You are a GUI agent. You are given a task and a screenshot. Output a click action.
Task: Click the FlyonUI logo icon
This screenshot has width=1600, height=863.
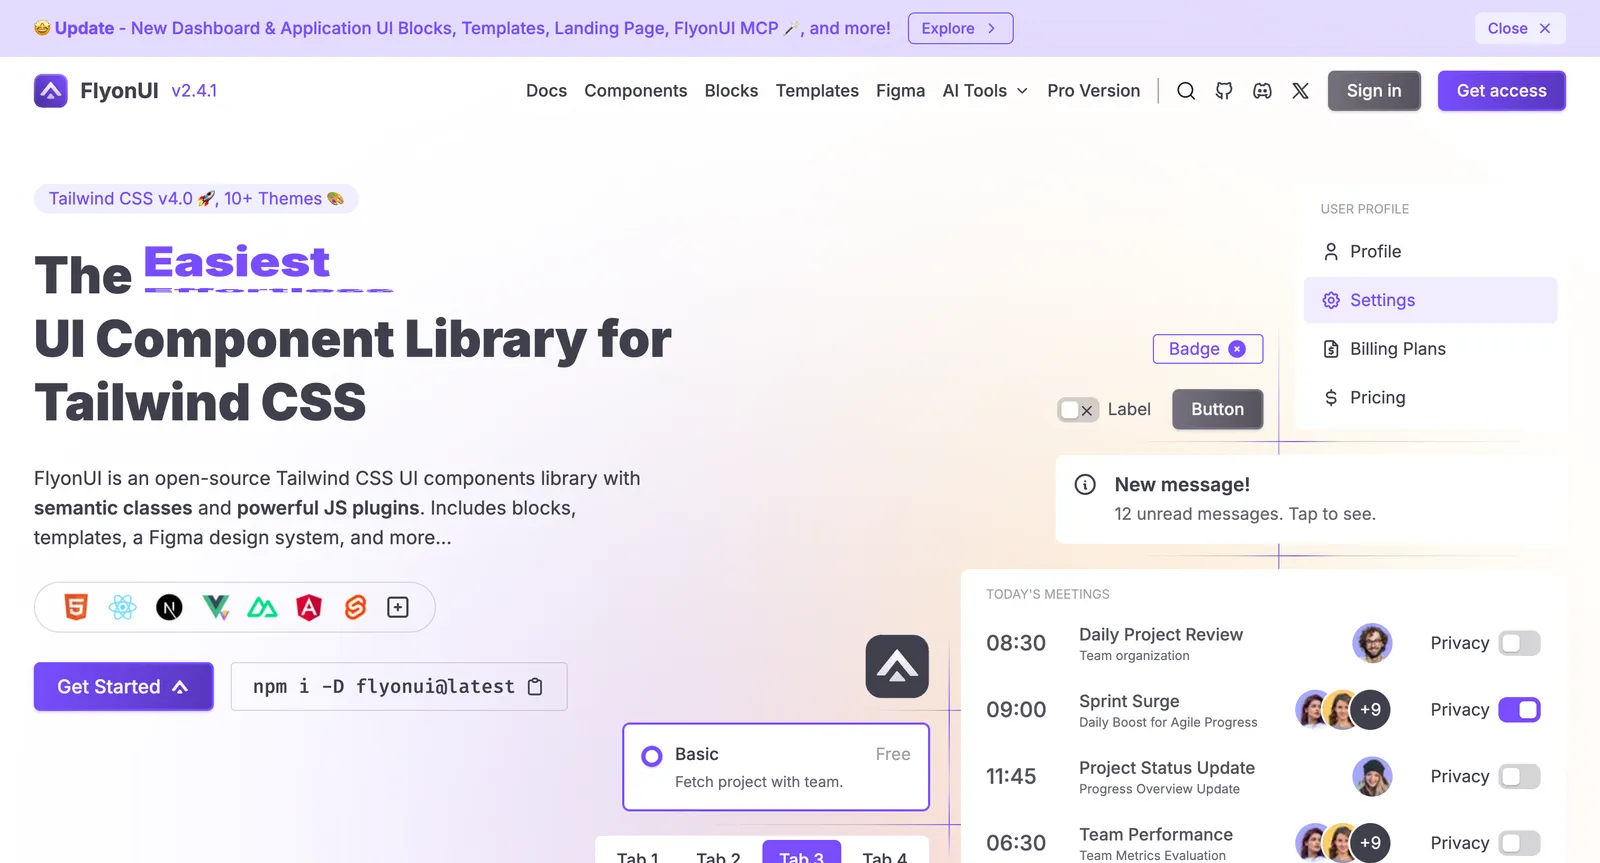tap(51, 91)
